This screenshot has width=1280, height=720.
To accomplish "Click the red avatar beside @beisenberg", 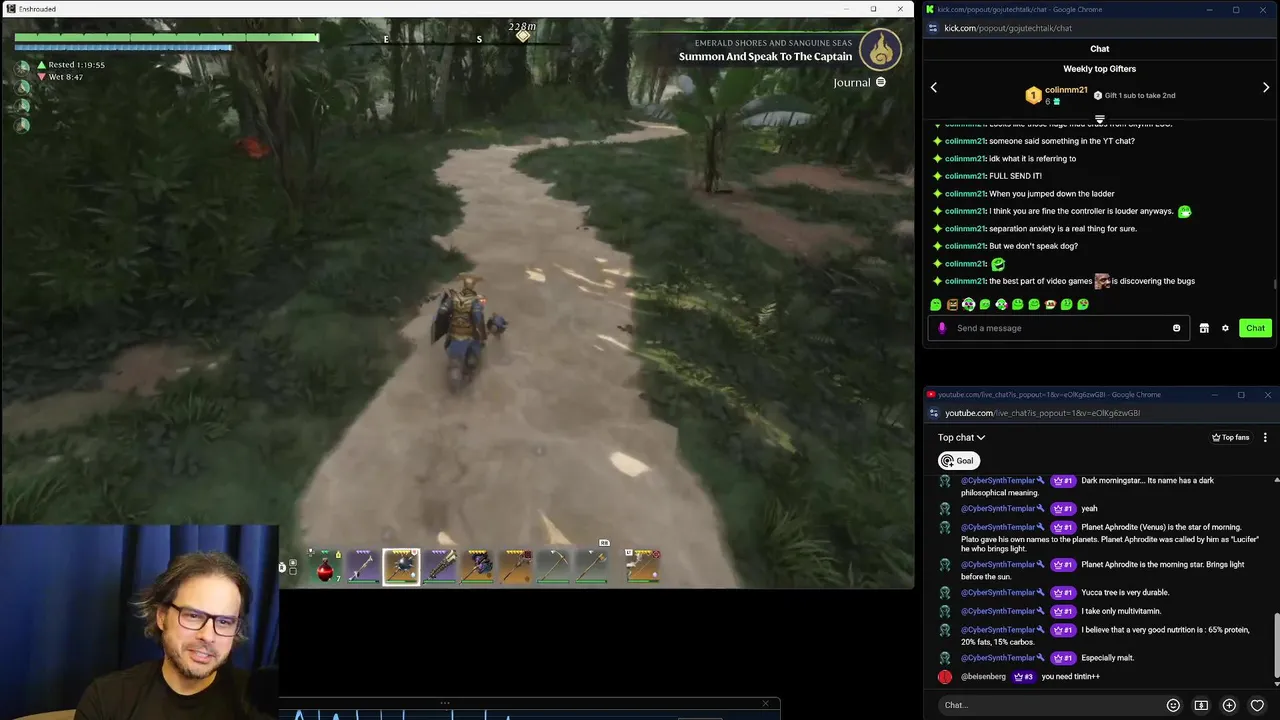I will pos(945,677).
